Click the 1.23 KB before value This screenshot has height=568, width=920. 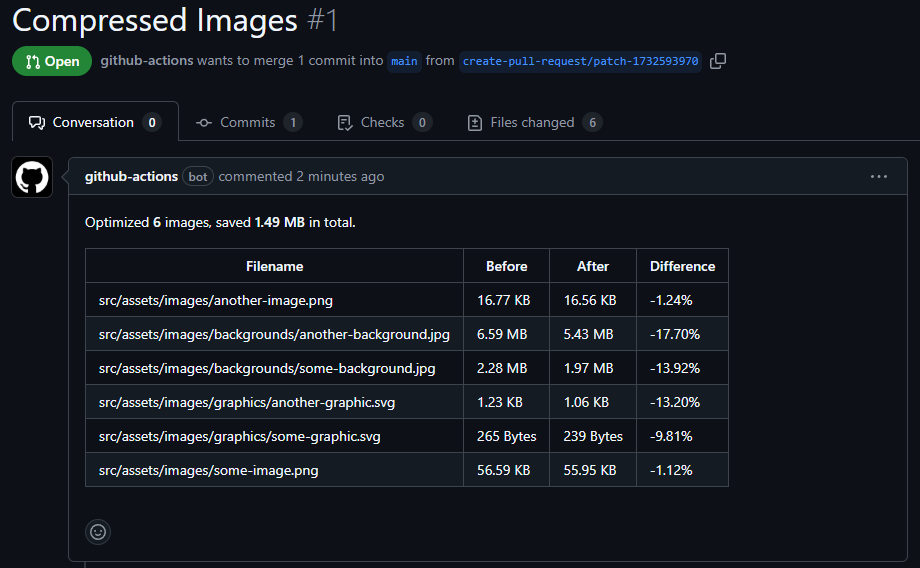(499, 402)
